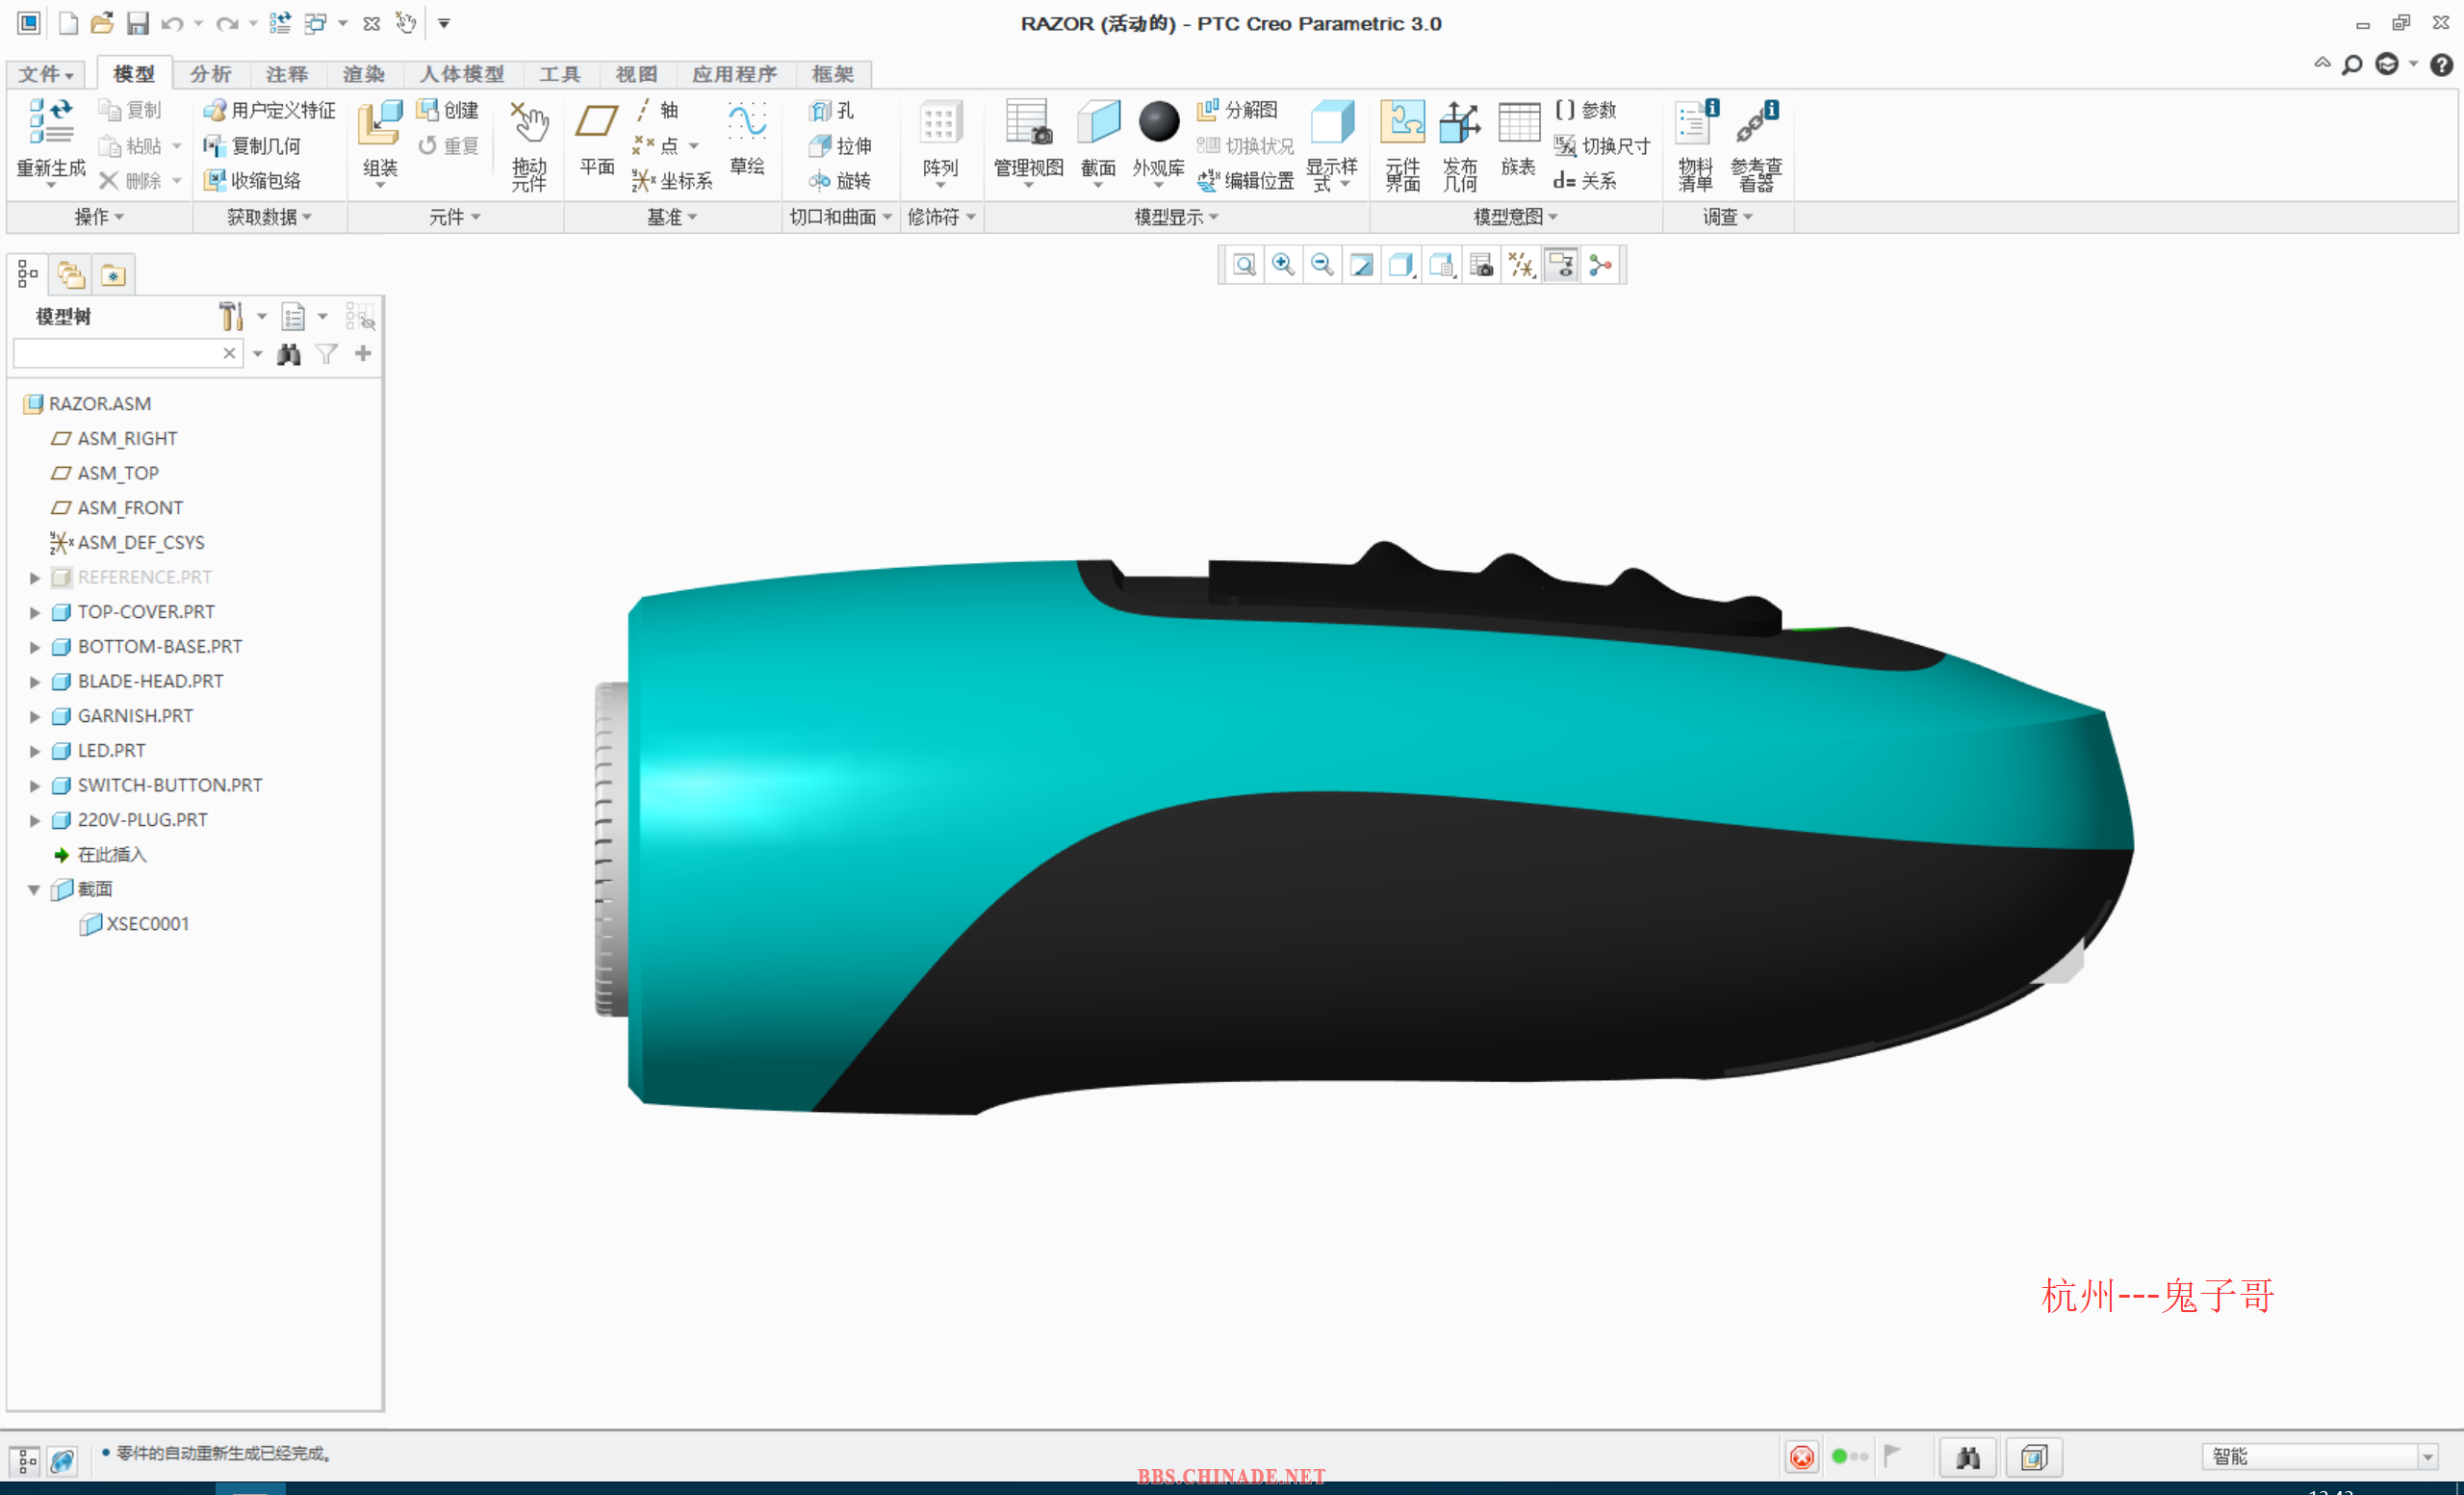
Task: Click the red stop icon in status bar
Action: click(x=1802, y=1457)
